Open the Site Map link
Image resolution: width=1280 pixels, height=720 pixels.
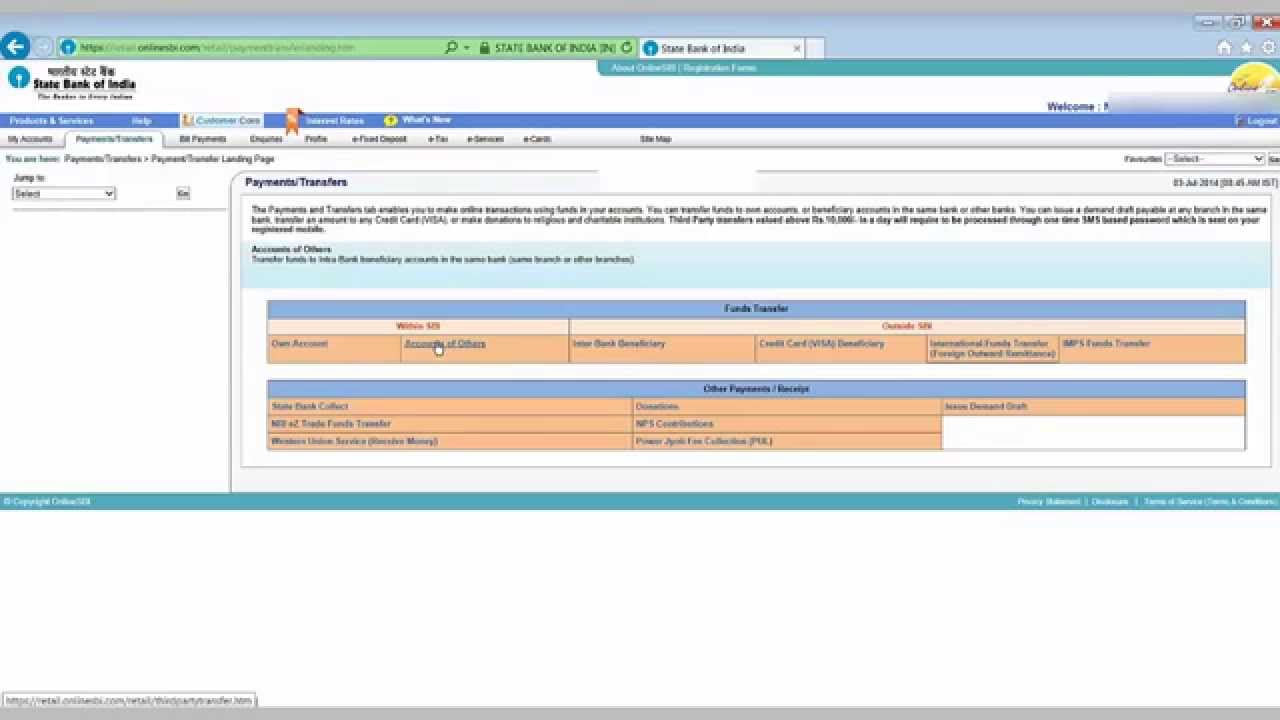[x=655, y=139]
